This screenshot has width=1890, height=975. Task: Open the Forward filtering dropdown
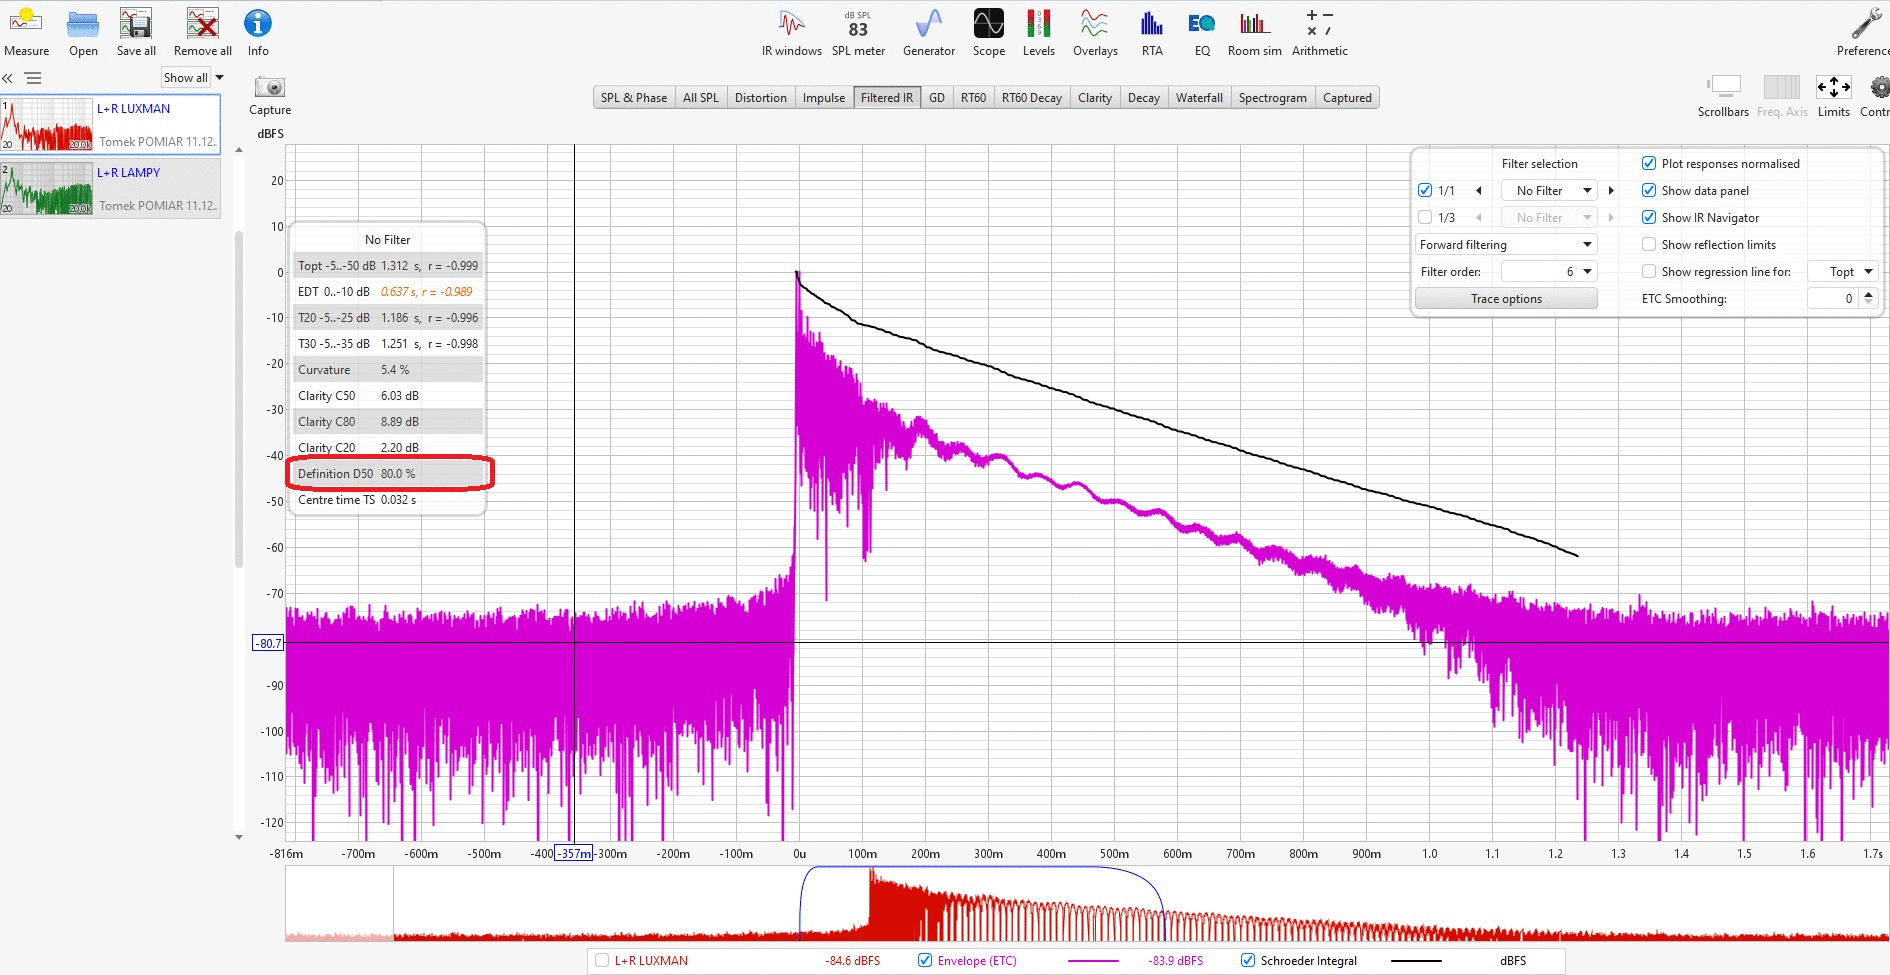click(1506, 245)
